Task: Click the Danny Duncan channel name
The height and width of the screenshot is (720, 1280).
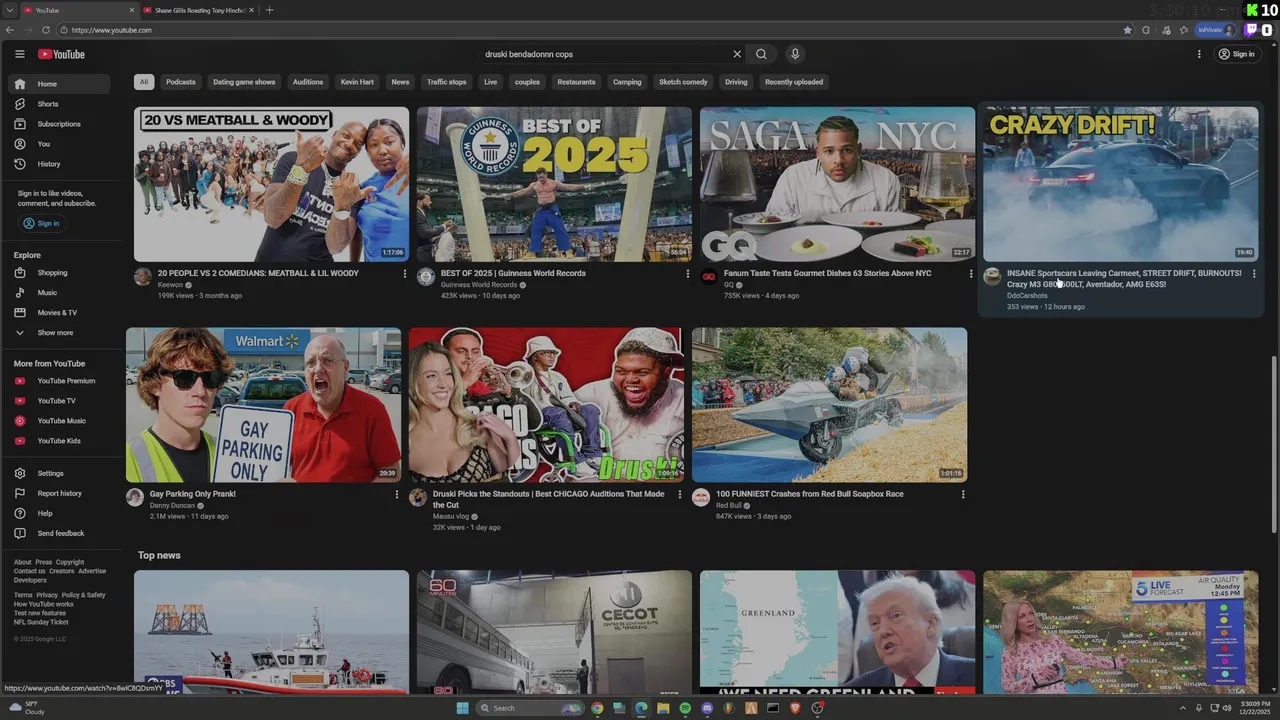Action: [x=172, y=506]
